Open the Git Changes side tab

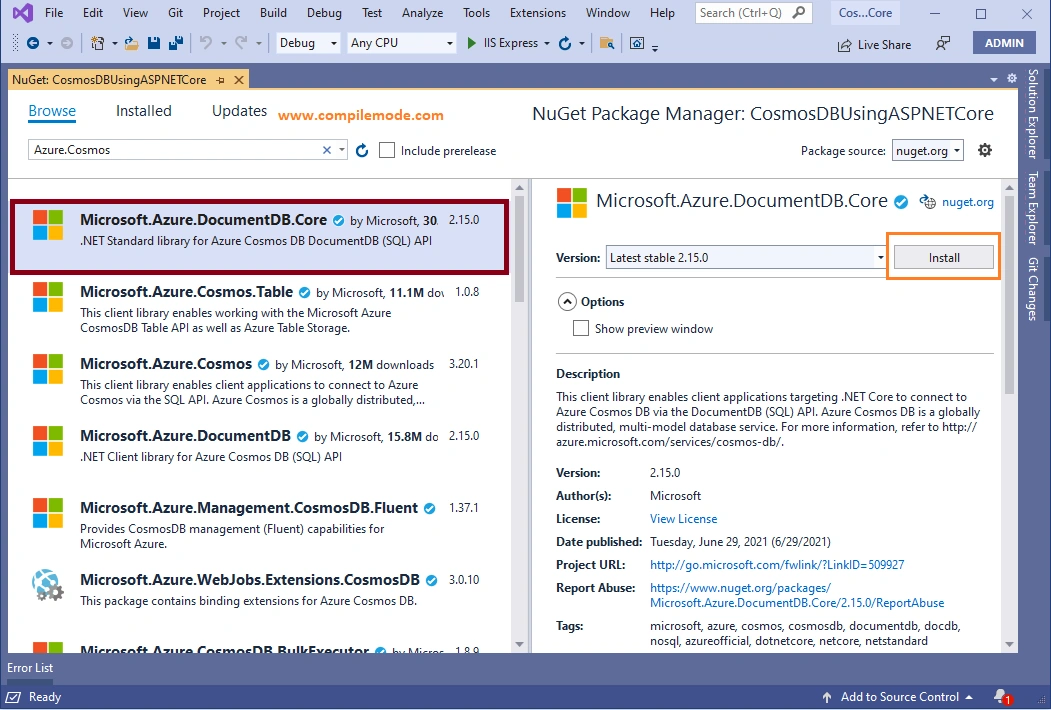coord(1033,289)
